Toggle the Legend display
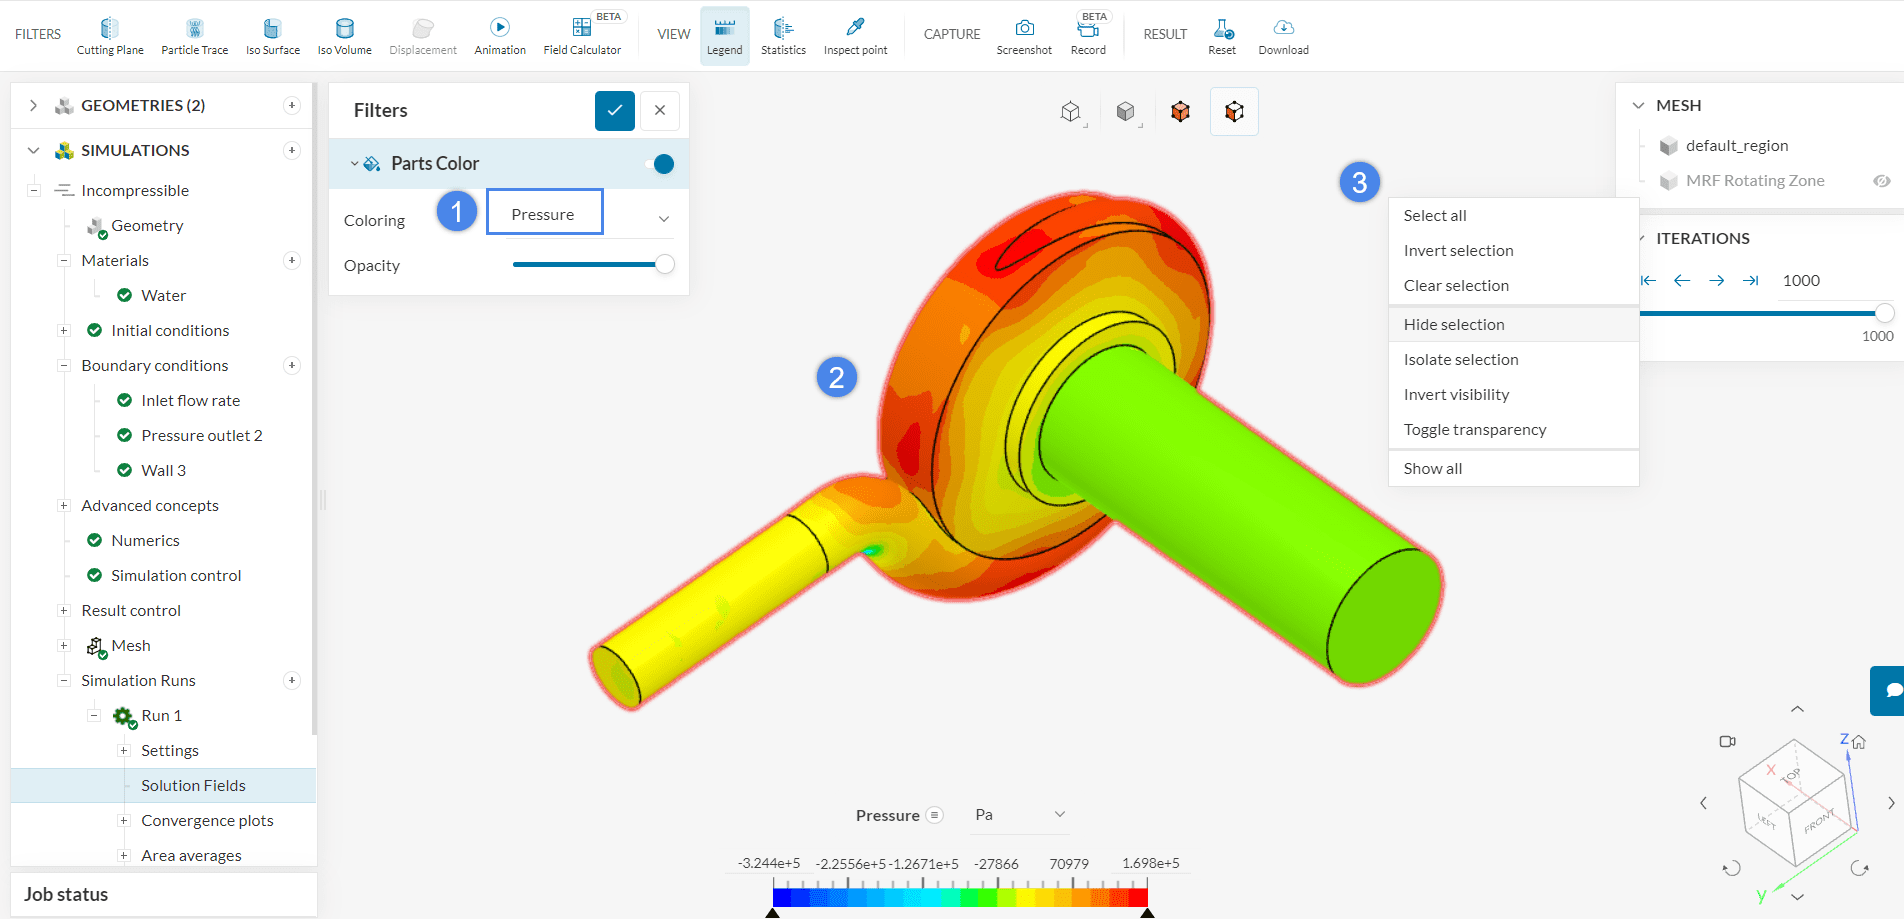The width and height of the screenshot is (1904, 919). click(724, 36)
